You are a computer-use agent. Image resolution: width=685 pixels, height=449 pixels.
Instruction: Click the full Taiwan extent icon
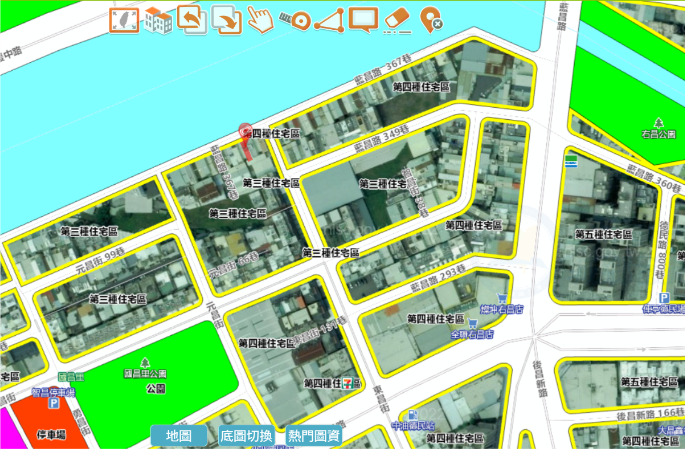coord(123,19)
